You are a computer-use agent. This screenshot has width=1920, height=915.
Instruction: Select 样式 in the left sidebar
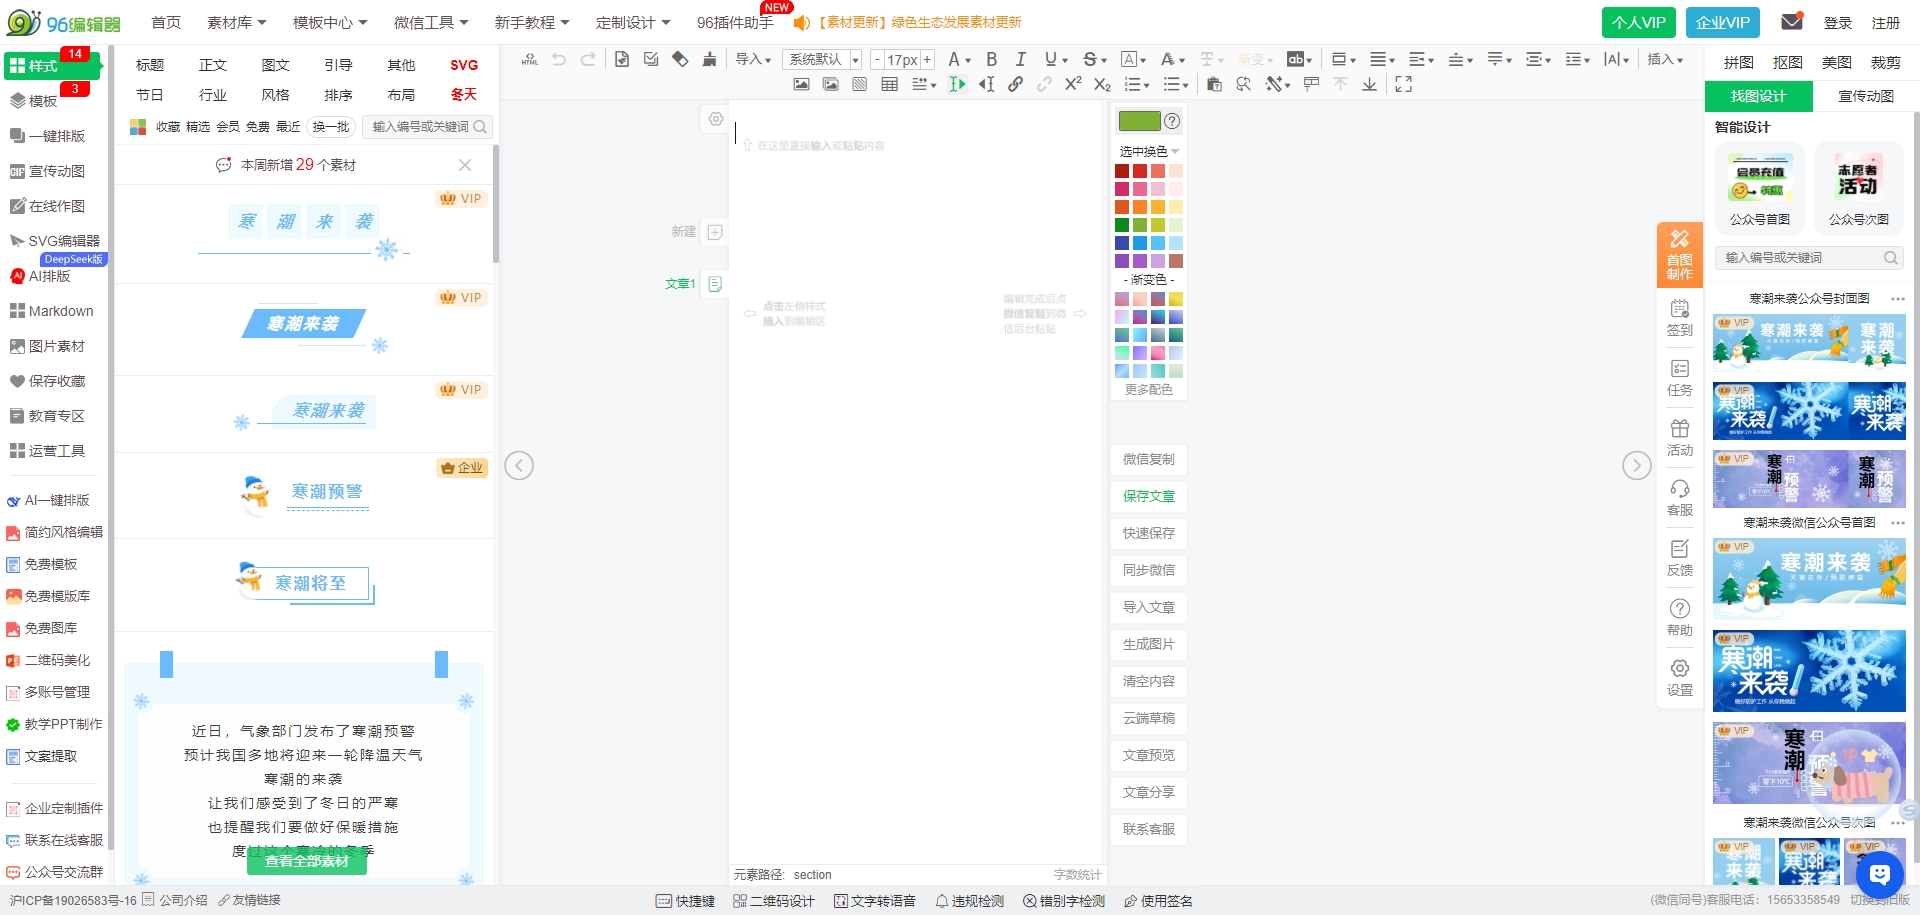pyautogui.click(x=52, y=66)
